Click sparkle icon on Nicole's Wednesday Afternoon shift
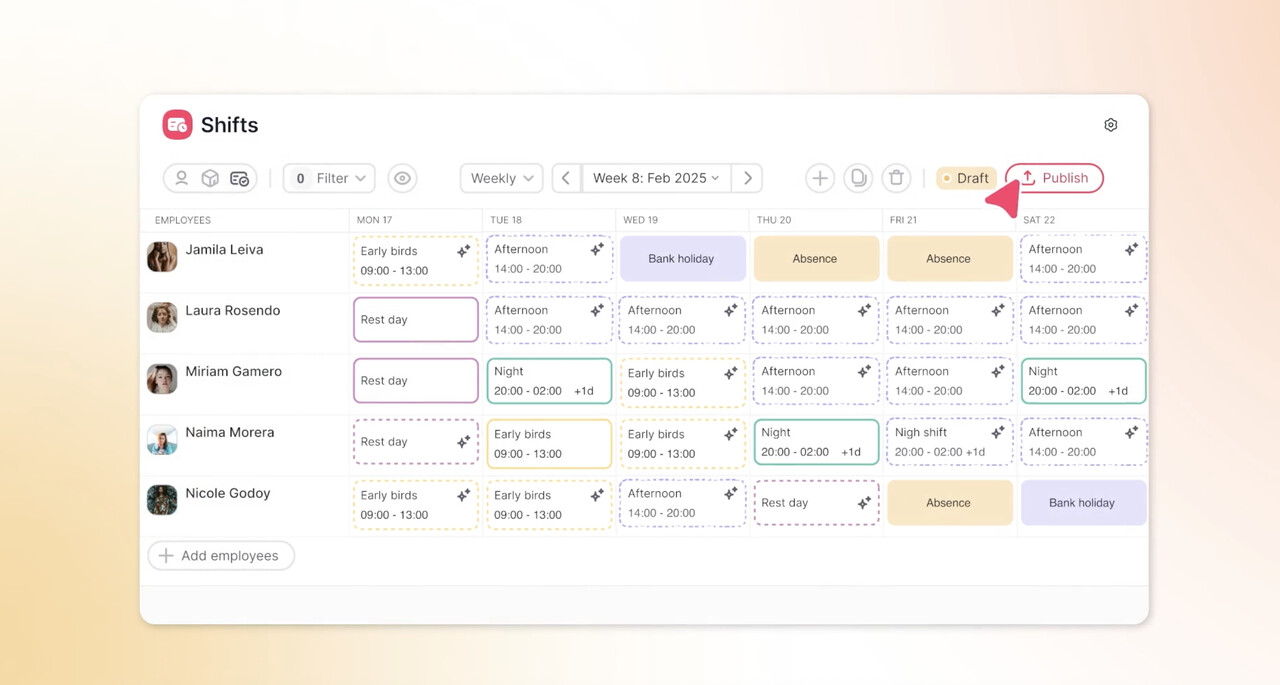 [731, 493]
